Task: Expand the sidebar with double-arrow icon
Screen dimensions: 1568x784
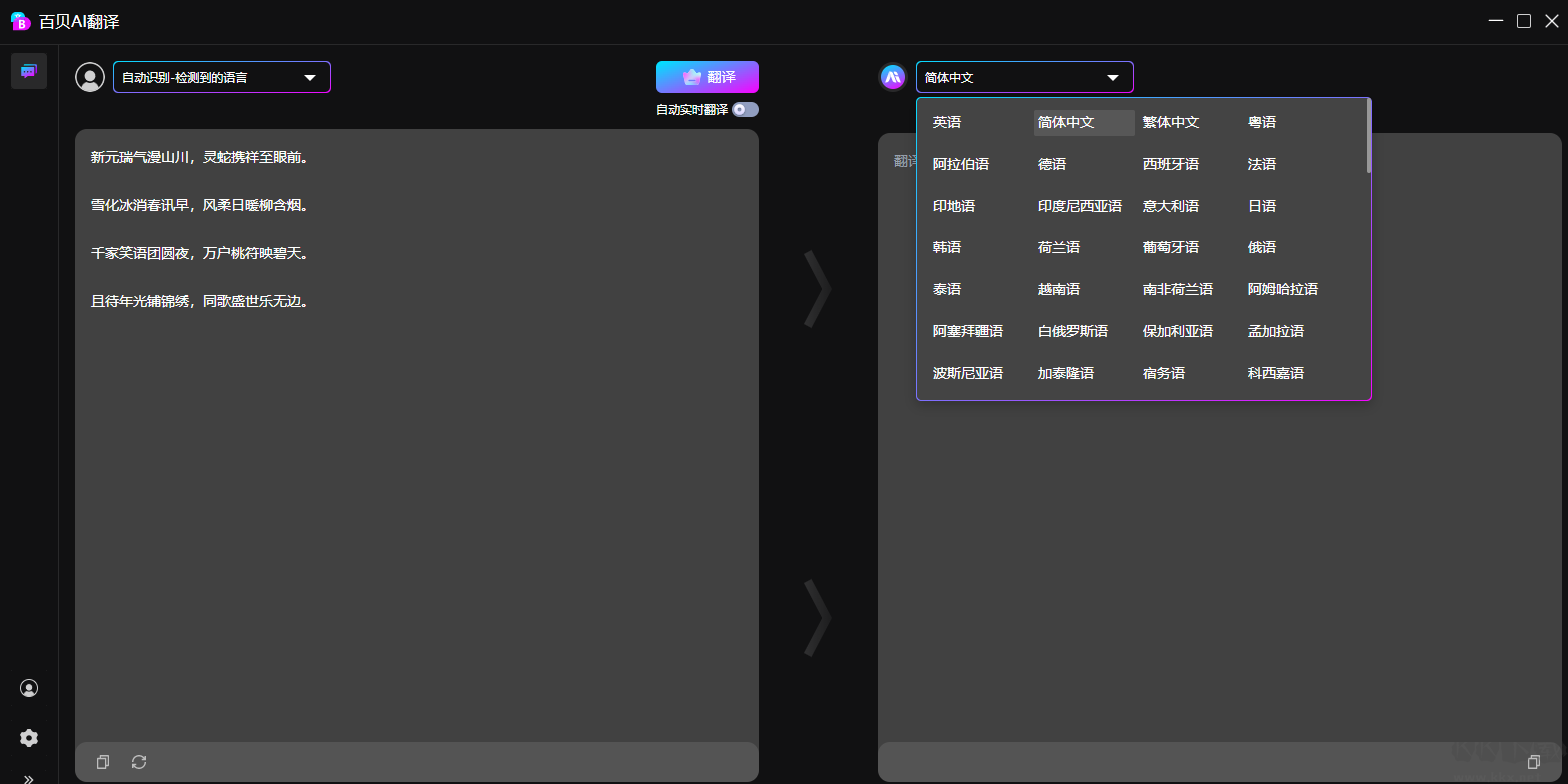Action: (29, 778)
